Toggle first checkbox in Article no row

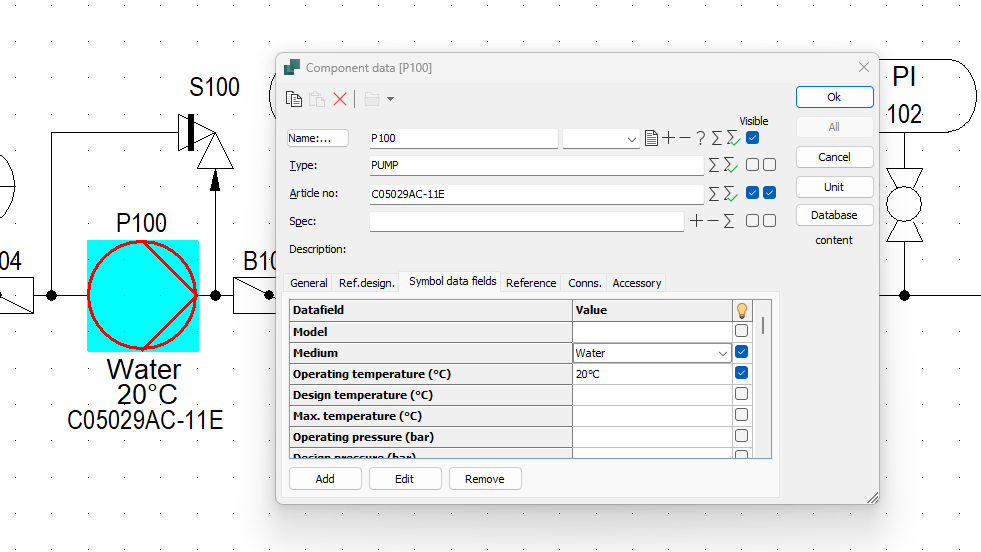[x=753, y=193]
